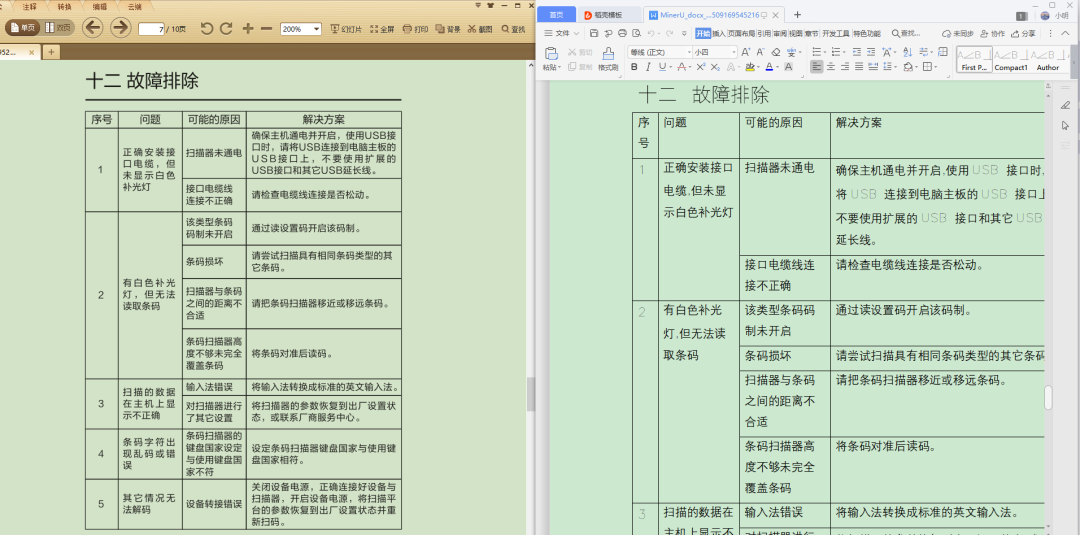This screenshot has width=1080, height=535.
Task: Create new WPS tab with plus
Action: [797, 14]
